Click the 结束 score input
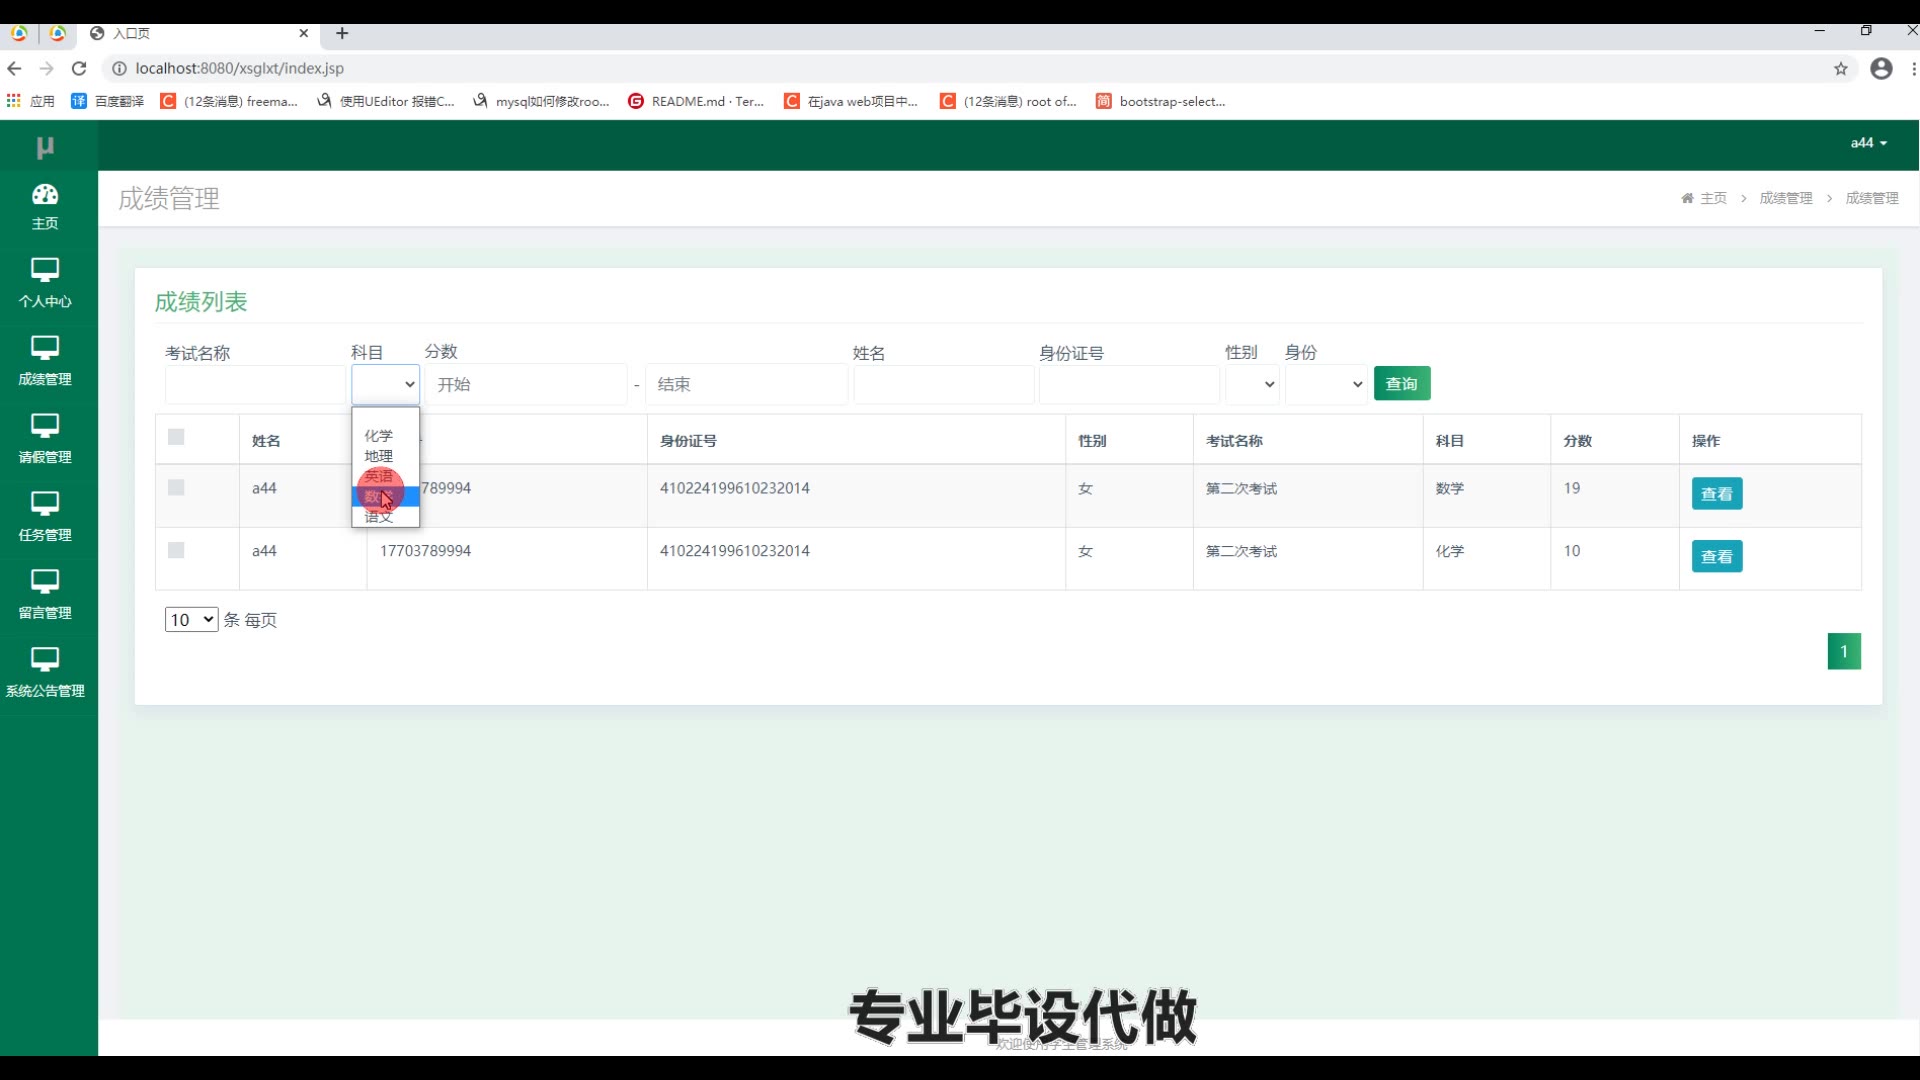This screenshot has height=1080, width=1920. 747,384
